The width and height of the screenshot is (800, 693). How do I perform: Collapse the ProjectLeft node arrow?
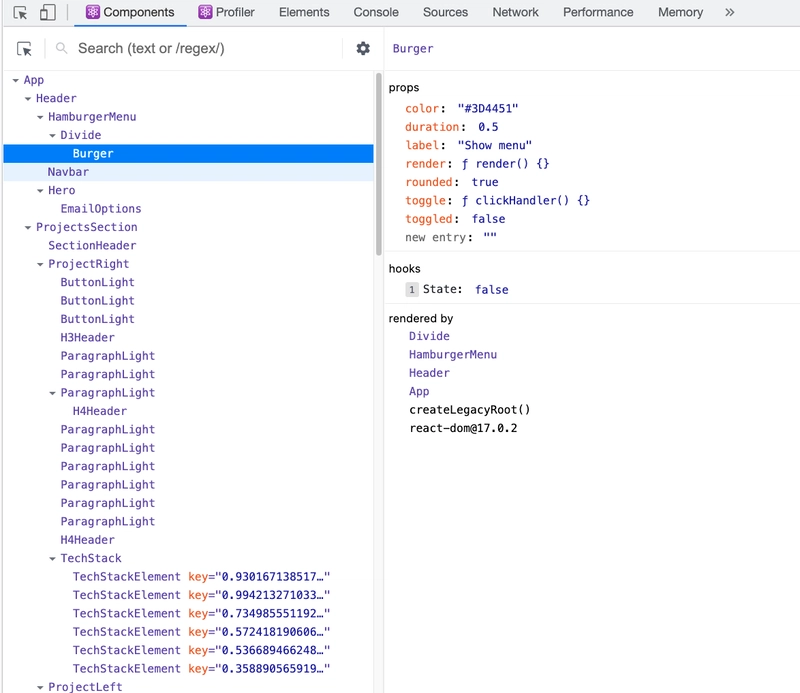[40, 687]
